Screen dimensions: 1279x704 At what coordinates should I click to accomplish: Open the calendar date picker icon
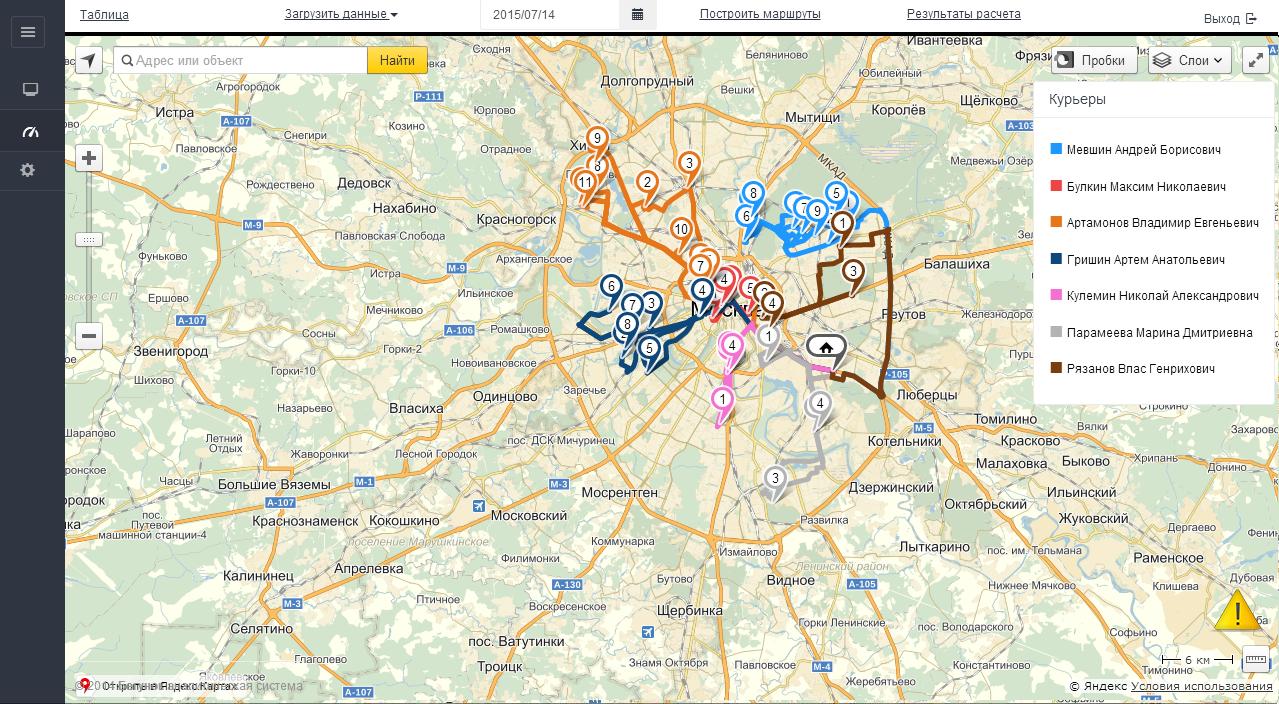click(x=638, y=15)
